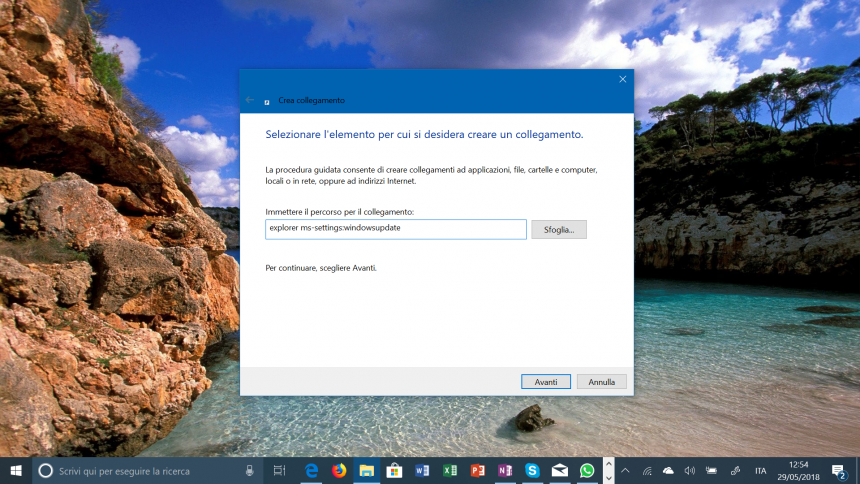This screenshot has width=860, height=484.
Task: Browse for a target with Sfoglia
Action: [x=559, y=229]
